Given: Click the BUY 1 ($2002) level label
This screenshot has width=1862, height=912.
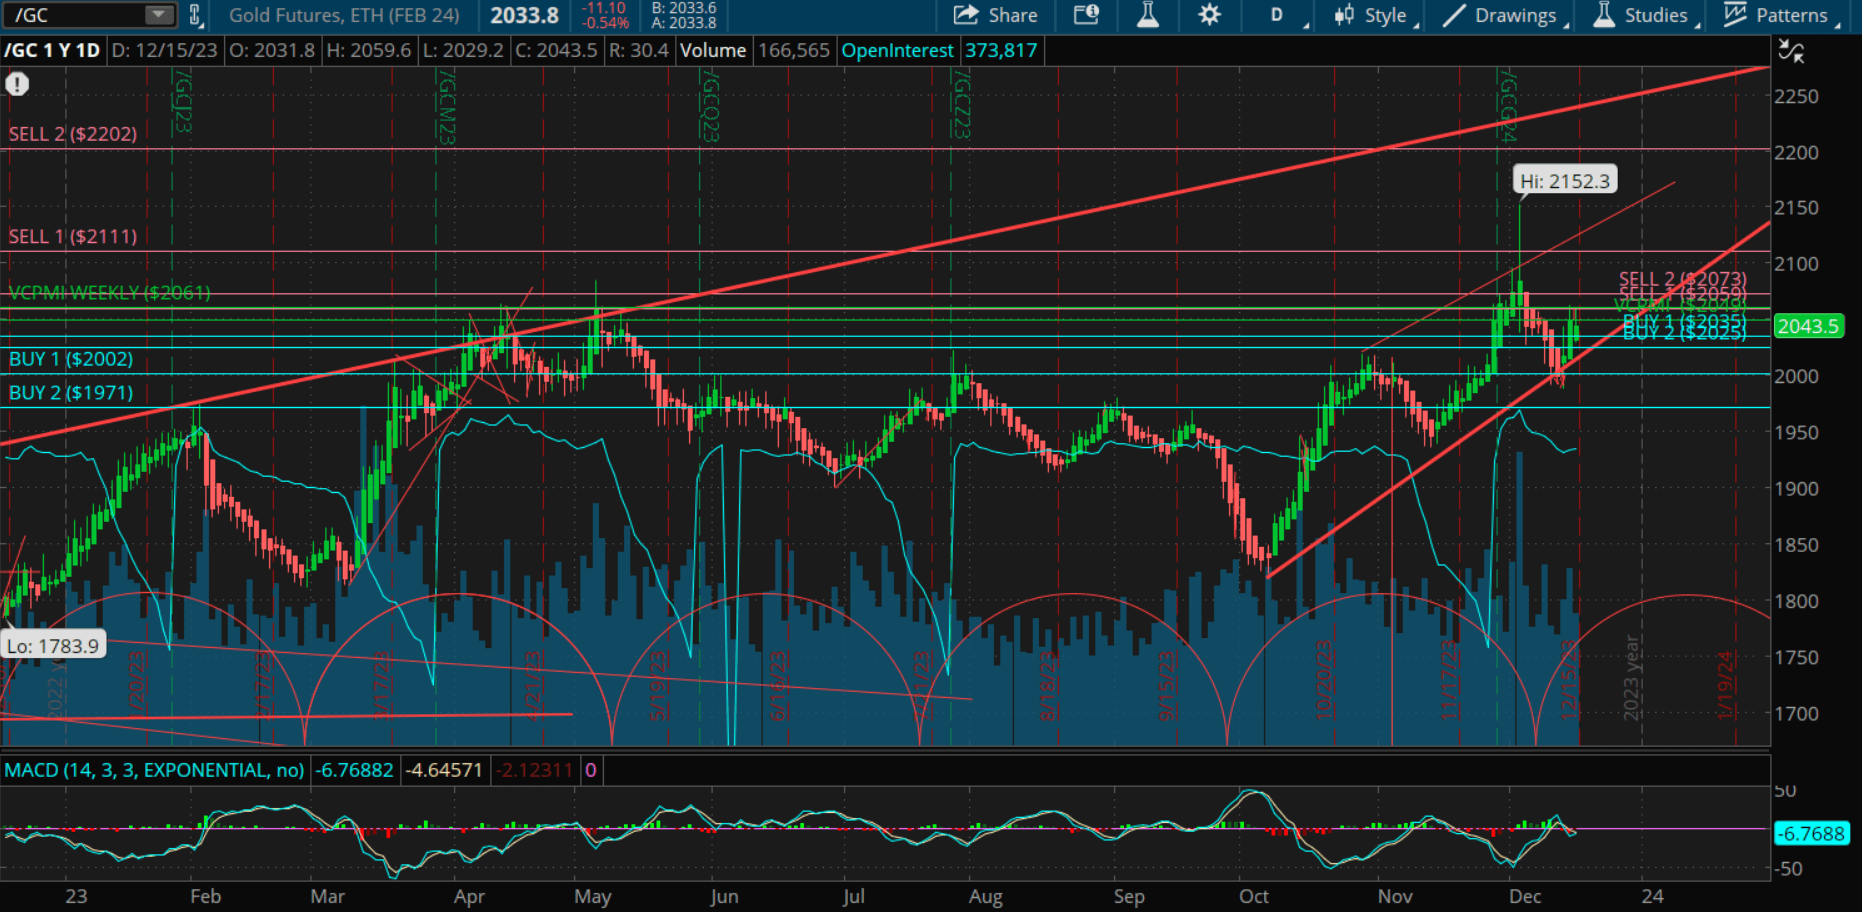Looking at the screenshot, I should tap(71, 359).
